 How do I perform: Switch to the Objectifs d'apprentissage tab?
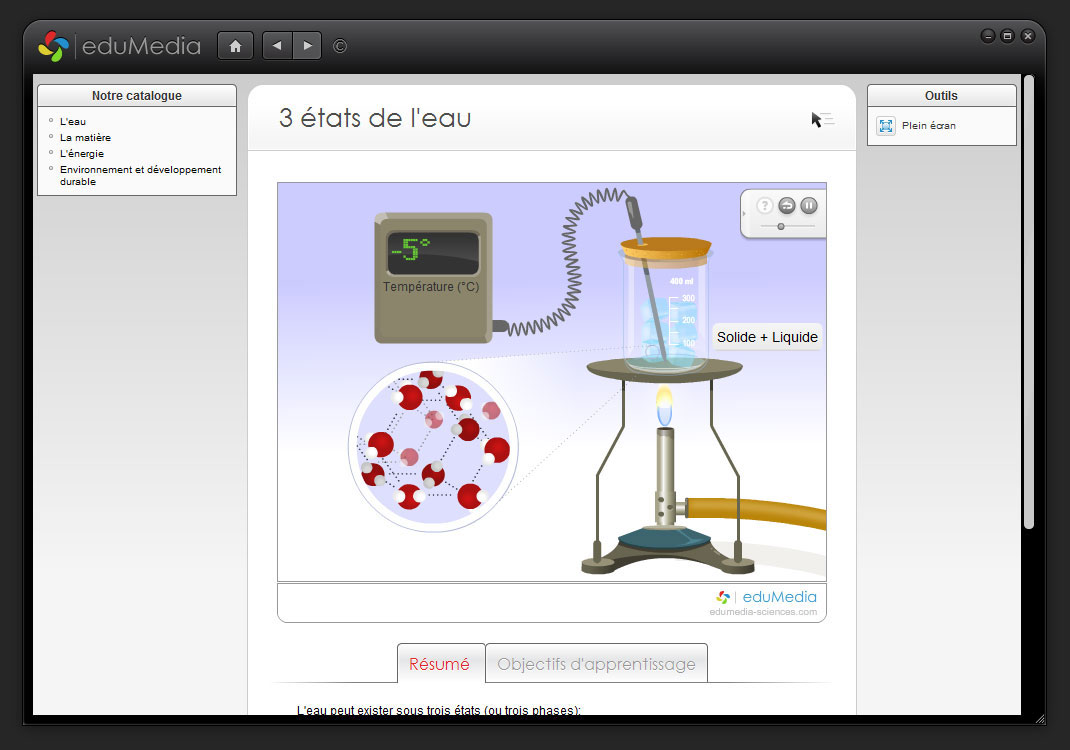pos(596,664)
